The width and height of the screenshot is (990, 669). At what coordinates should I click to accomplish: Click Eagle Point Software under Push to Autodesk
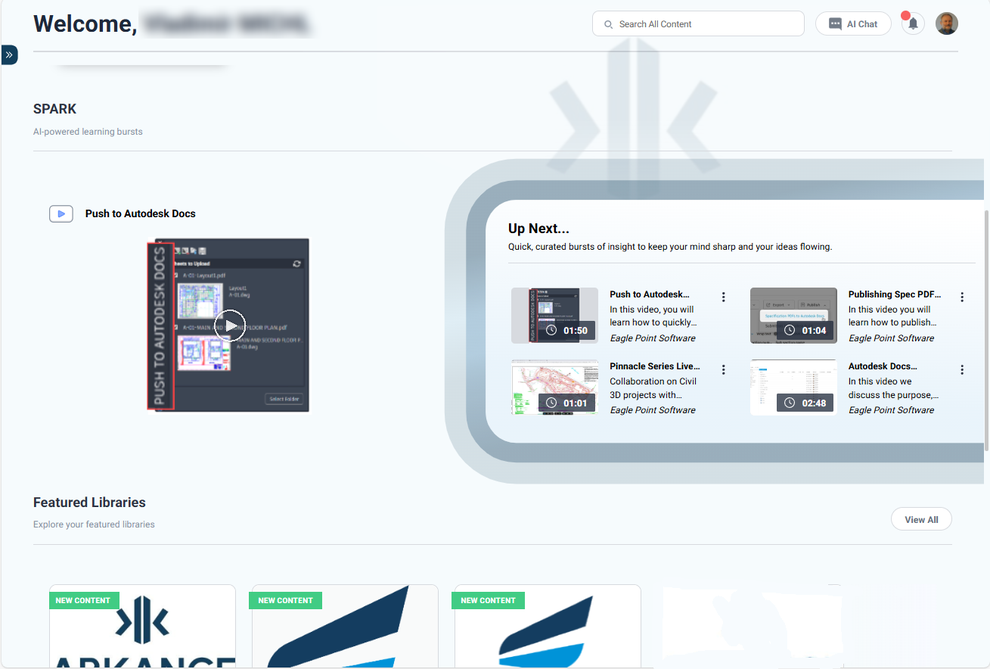click(x=652, y=338)
